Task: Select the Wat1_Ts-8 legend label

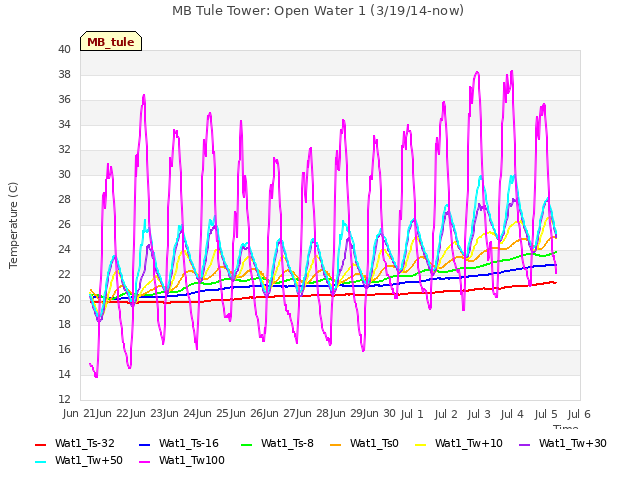Action: [287, 443]
